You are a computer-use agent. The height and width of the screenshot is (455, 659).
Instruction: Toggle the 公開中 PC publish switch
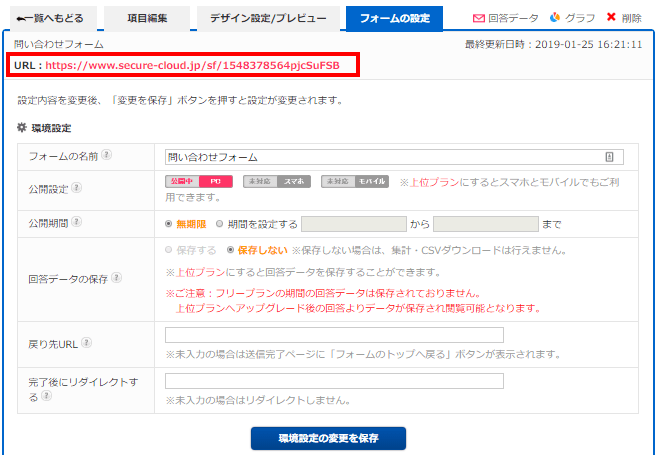click(x=198, y=181)
